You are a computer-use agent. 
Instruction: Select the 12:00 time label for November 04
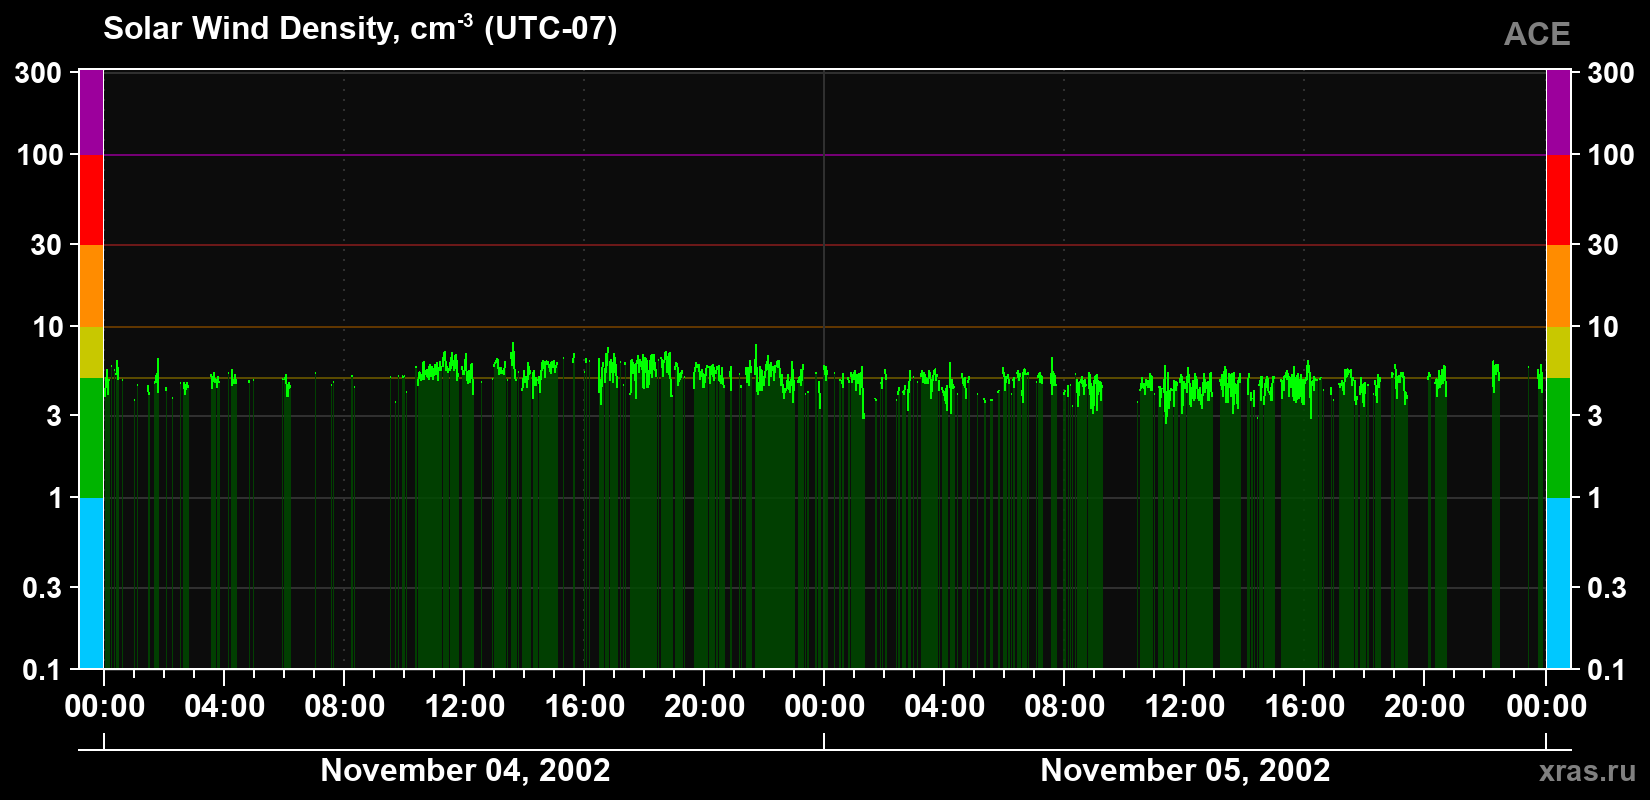(x=465, y=707)
